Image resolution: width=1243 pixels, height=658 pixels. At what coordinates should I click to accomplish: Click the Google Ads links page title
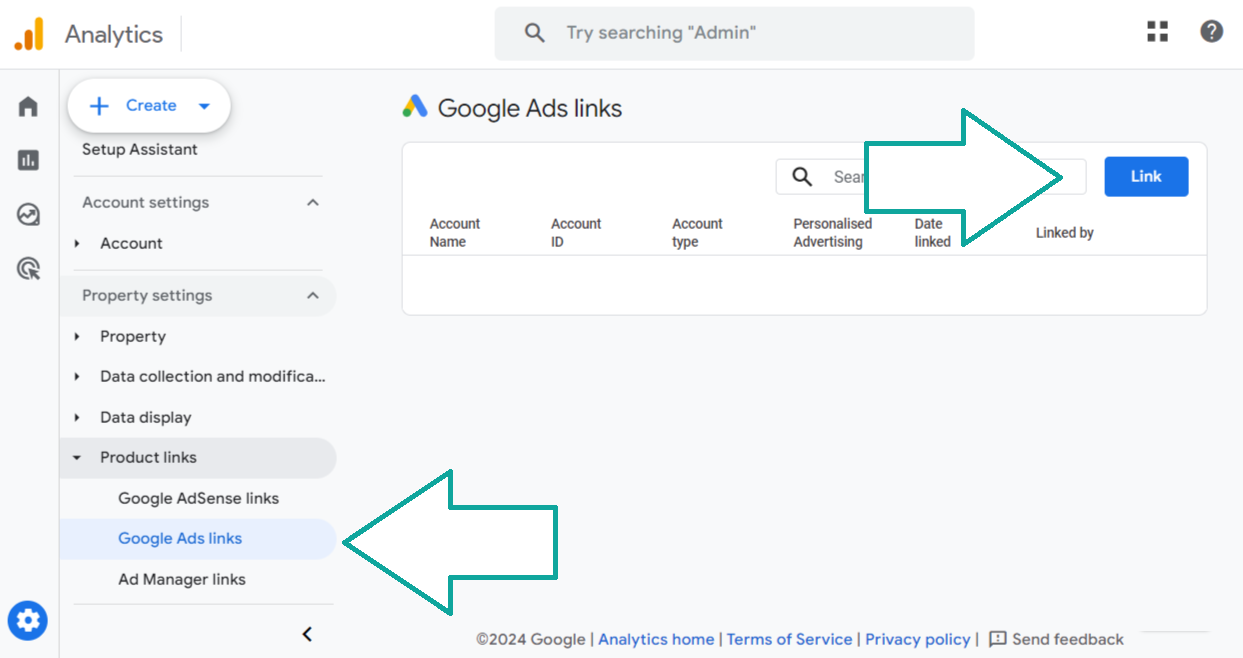click(x=530, y=108)
